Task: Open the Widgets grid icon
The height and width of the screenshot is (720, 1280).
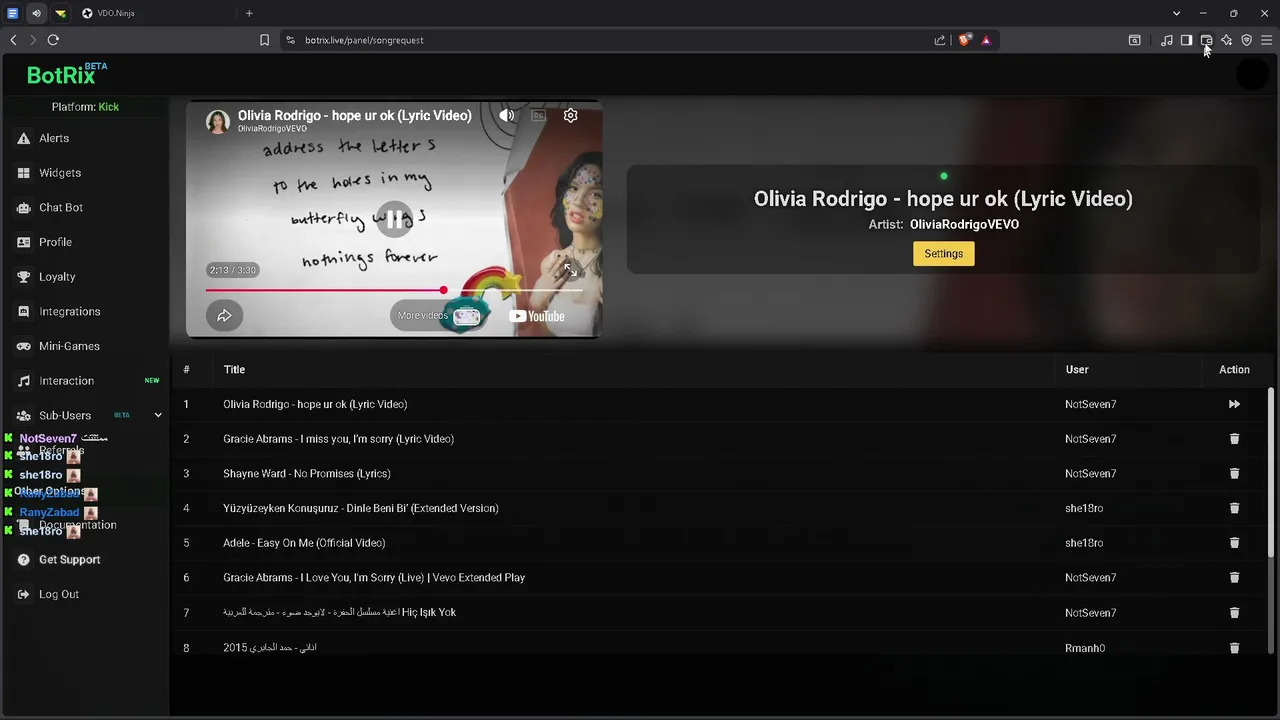Action: (24, 173)
